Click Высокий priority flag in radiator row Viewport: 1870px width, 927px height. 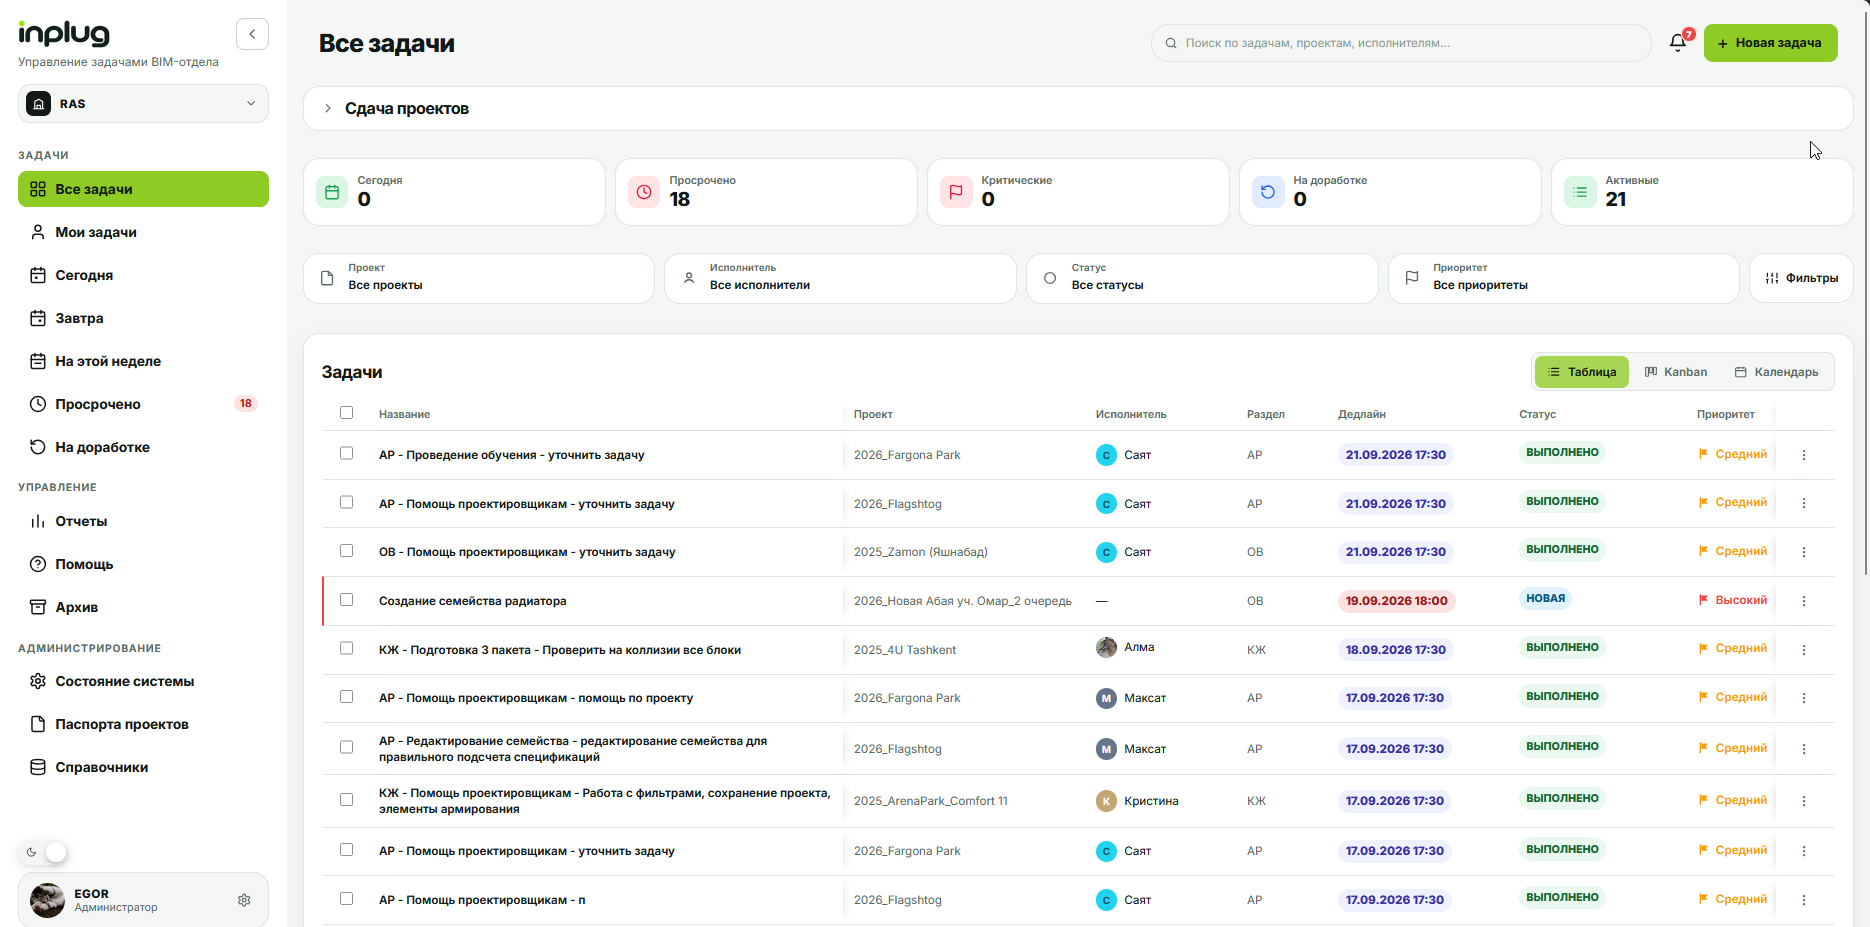click(1733, 600)
